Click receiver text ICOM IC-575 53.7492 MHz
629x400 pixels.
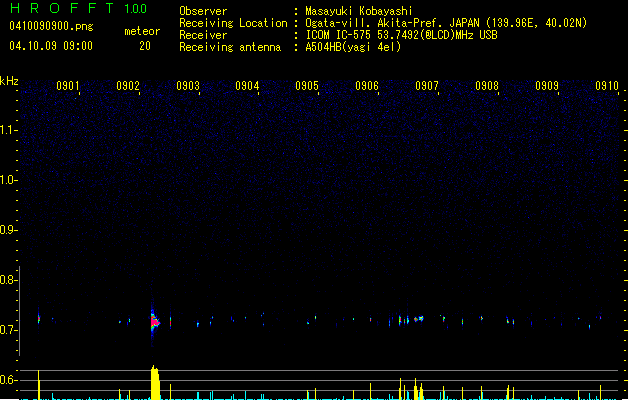click(401, 35)
